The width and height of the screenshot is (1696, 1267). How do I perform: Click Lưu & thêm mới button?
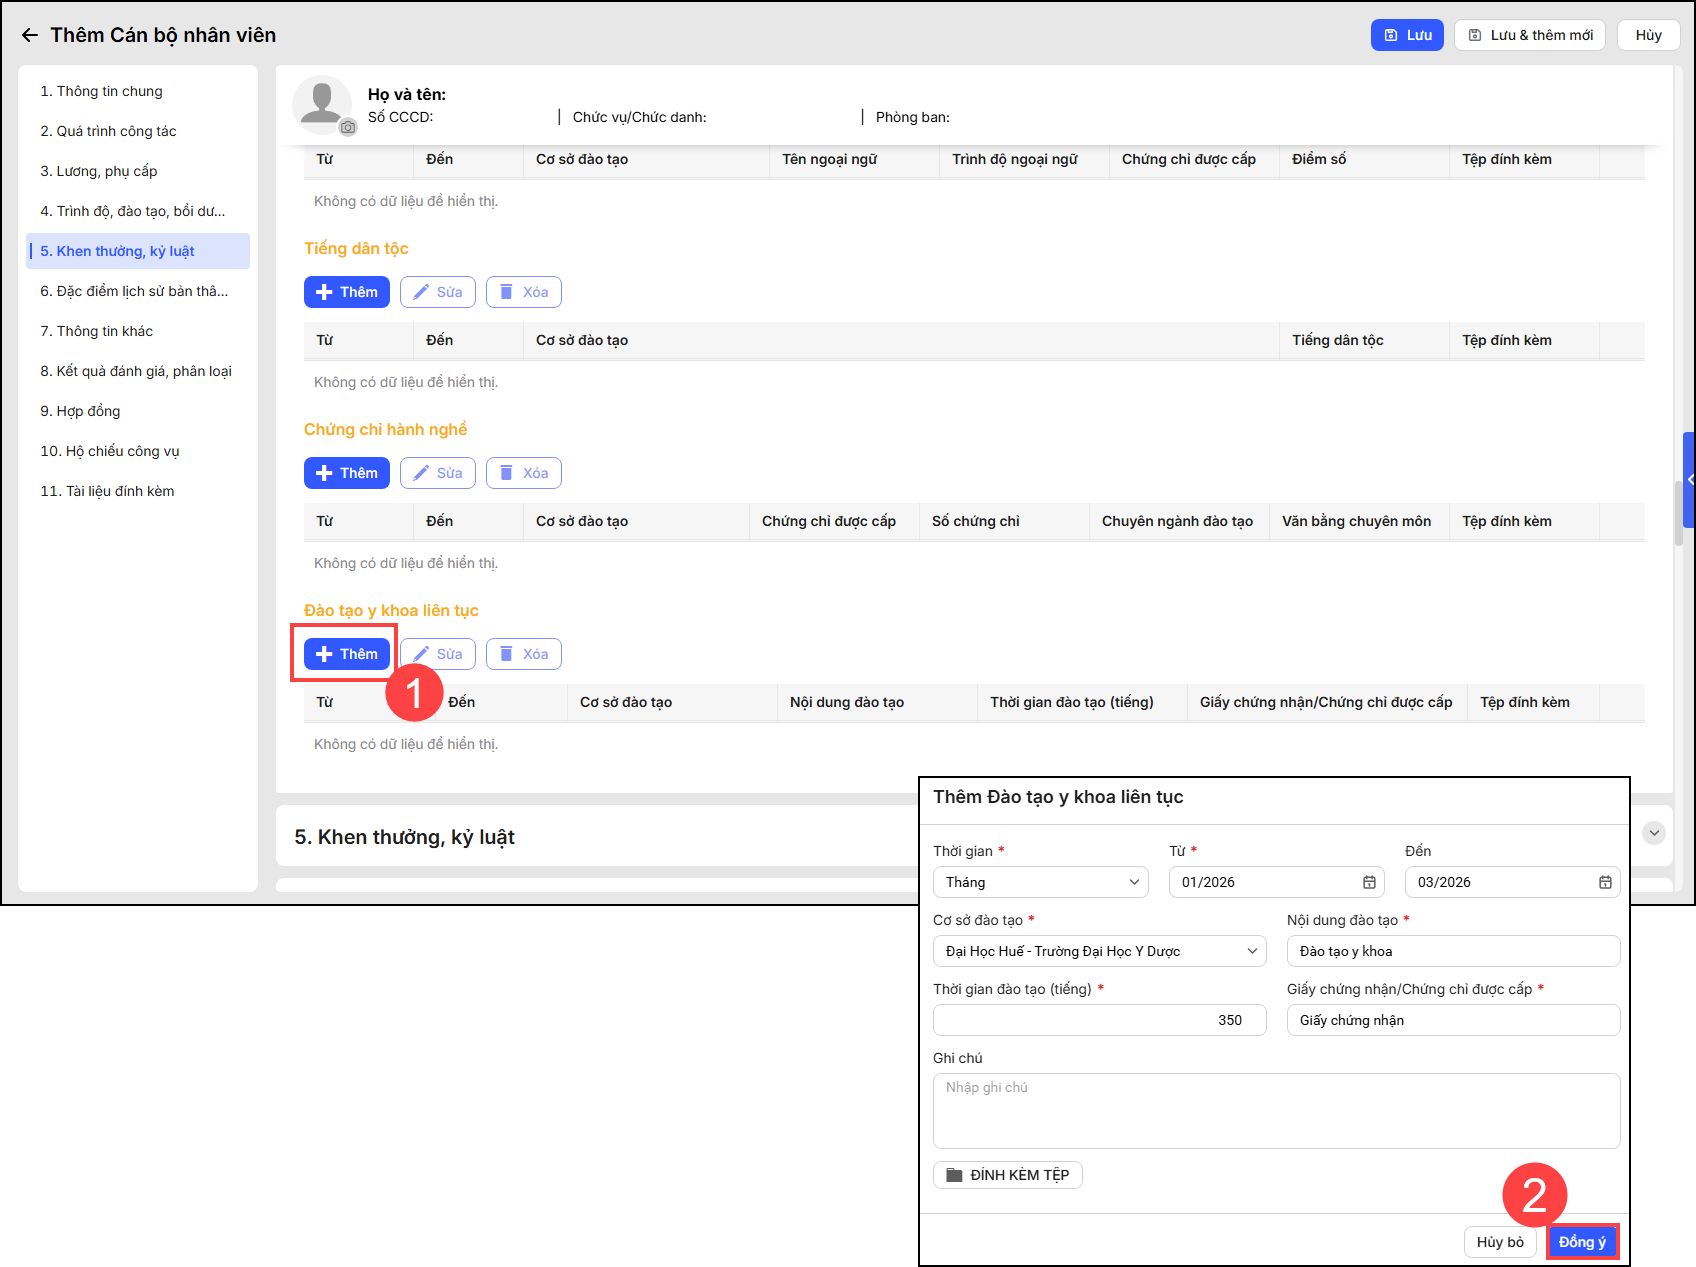tap(1529, 35)
